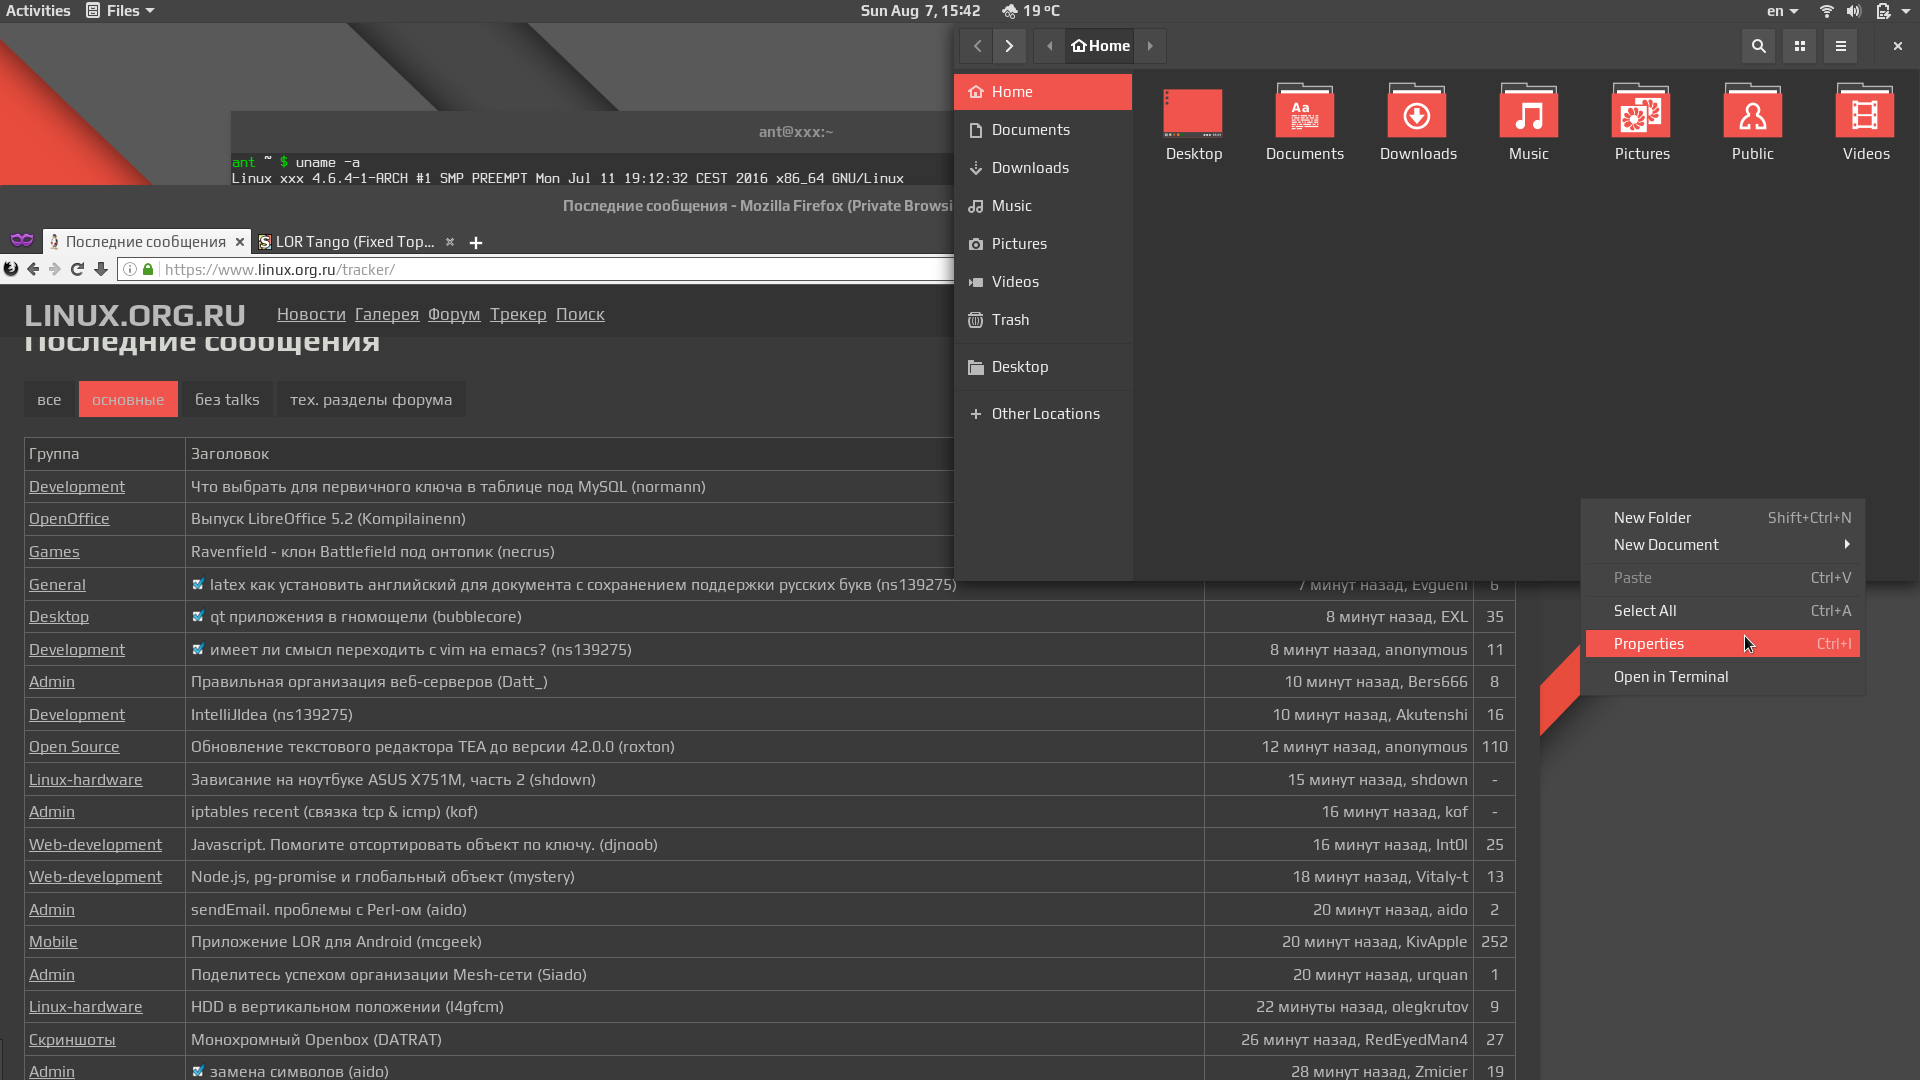Switch to the LOR Tango tab
The width and height of the screenshot is (1920, 1080).
point(356,242)
